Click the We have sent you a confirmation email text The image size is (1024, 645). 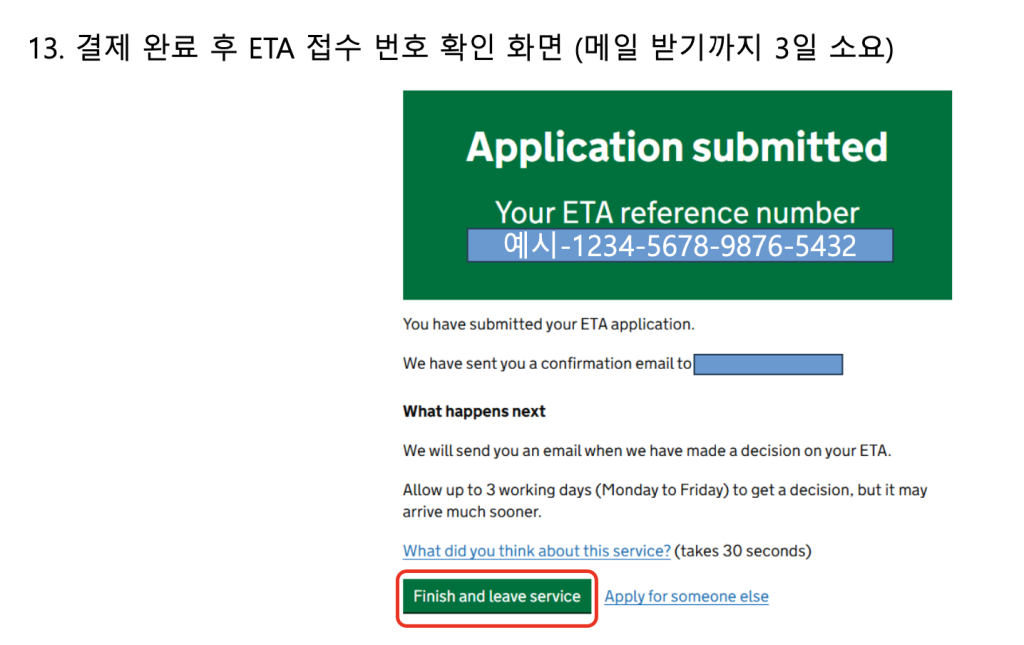point(547,364)
